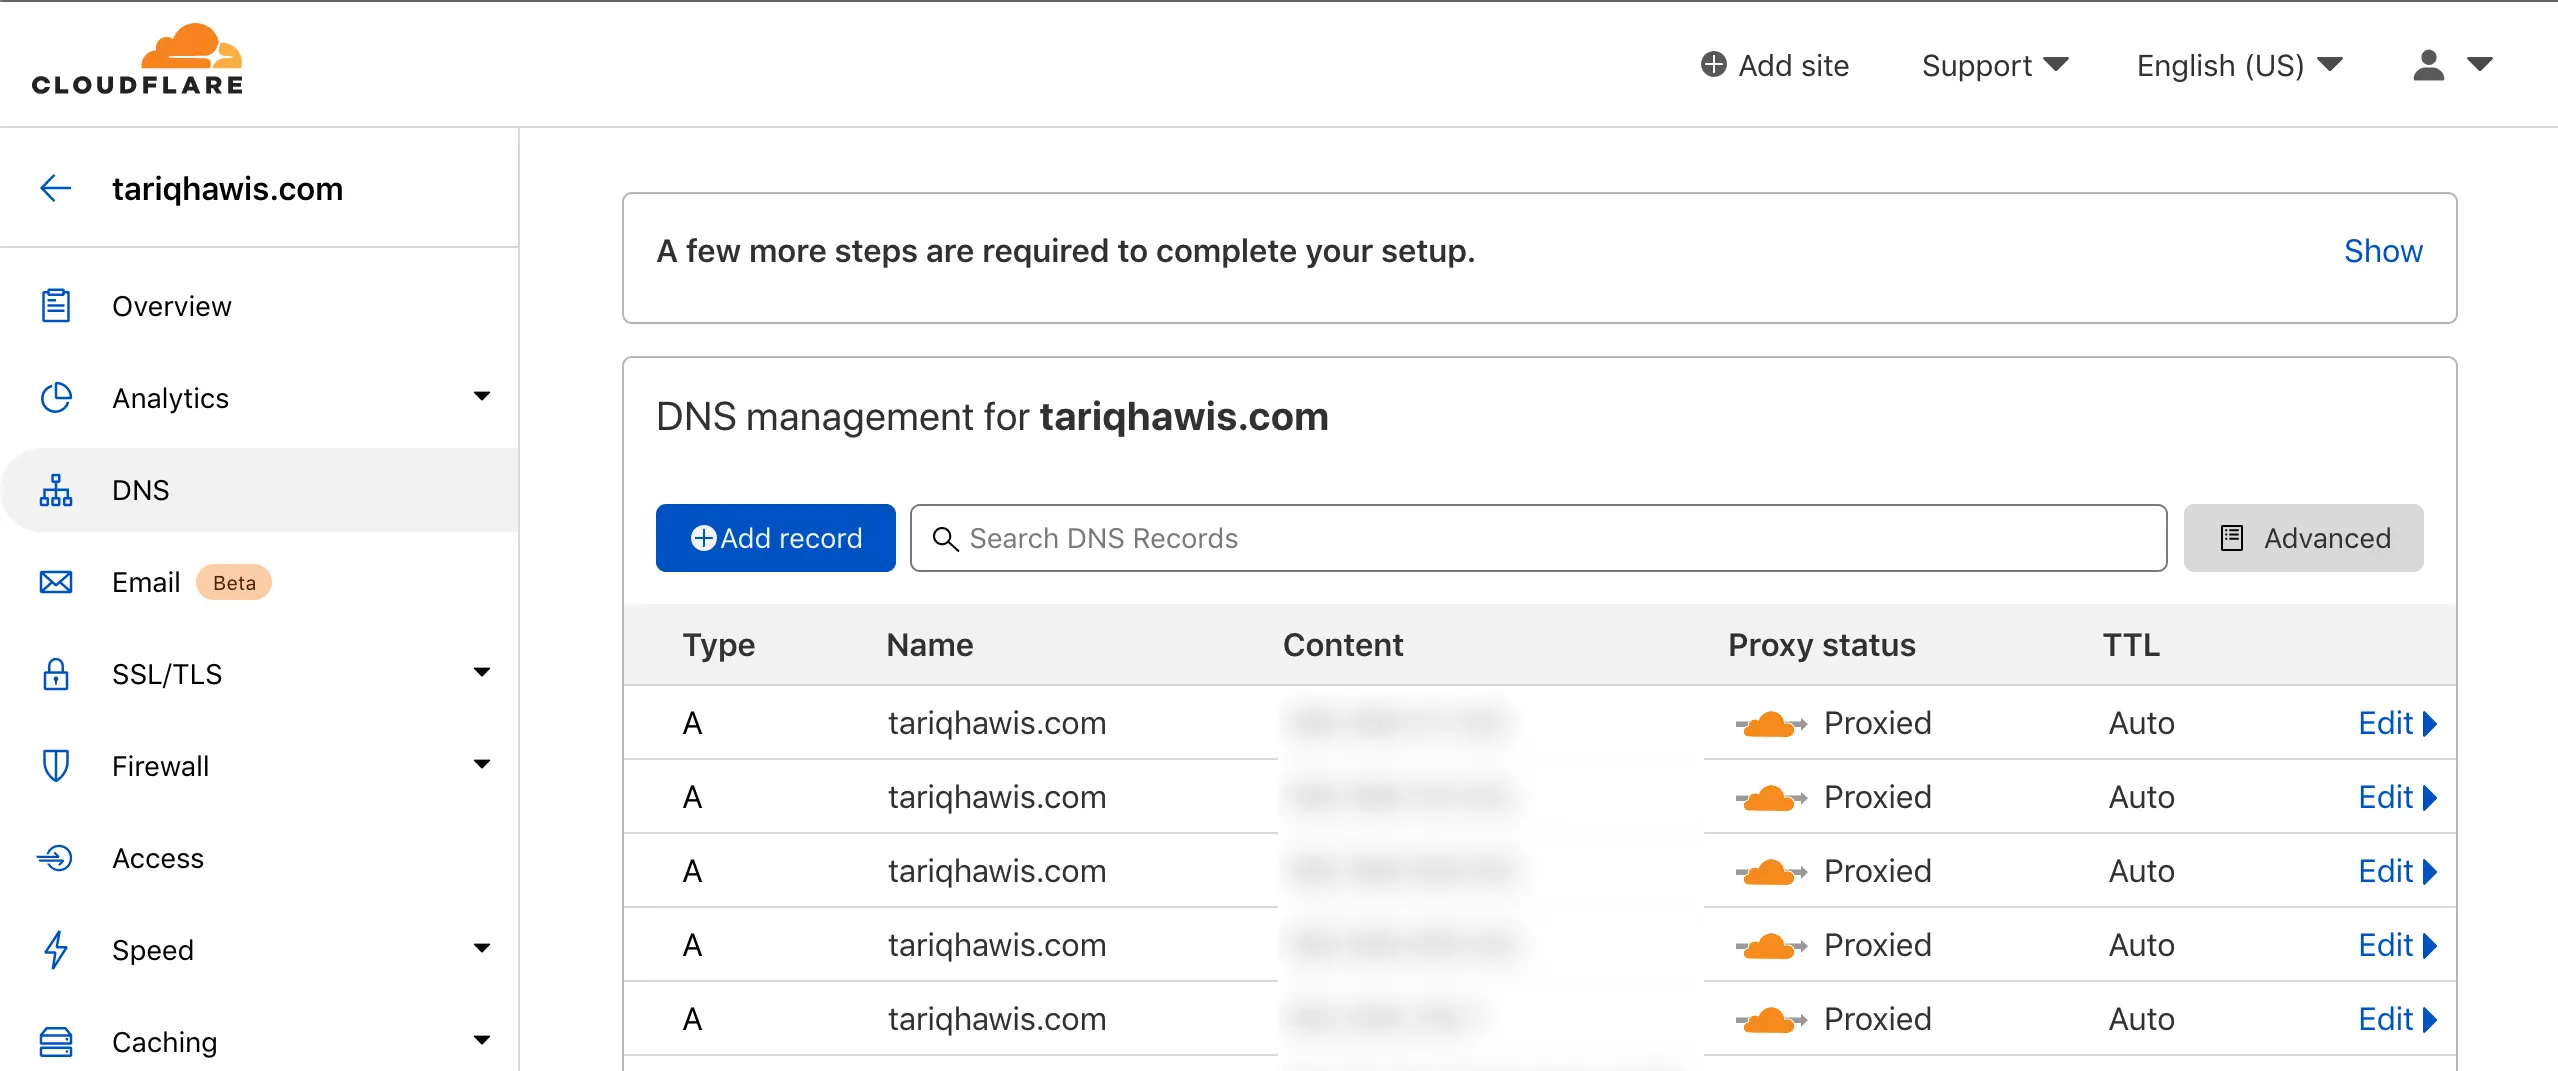Image resolution: width=2558 pixels, height=1071 pixels.
Task: Show the remaining setup steps
Action: 2384,251
